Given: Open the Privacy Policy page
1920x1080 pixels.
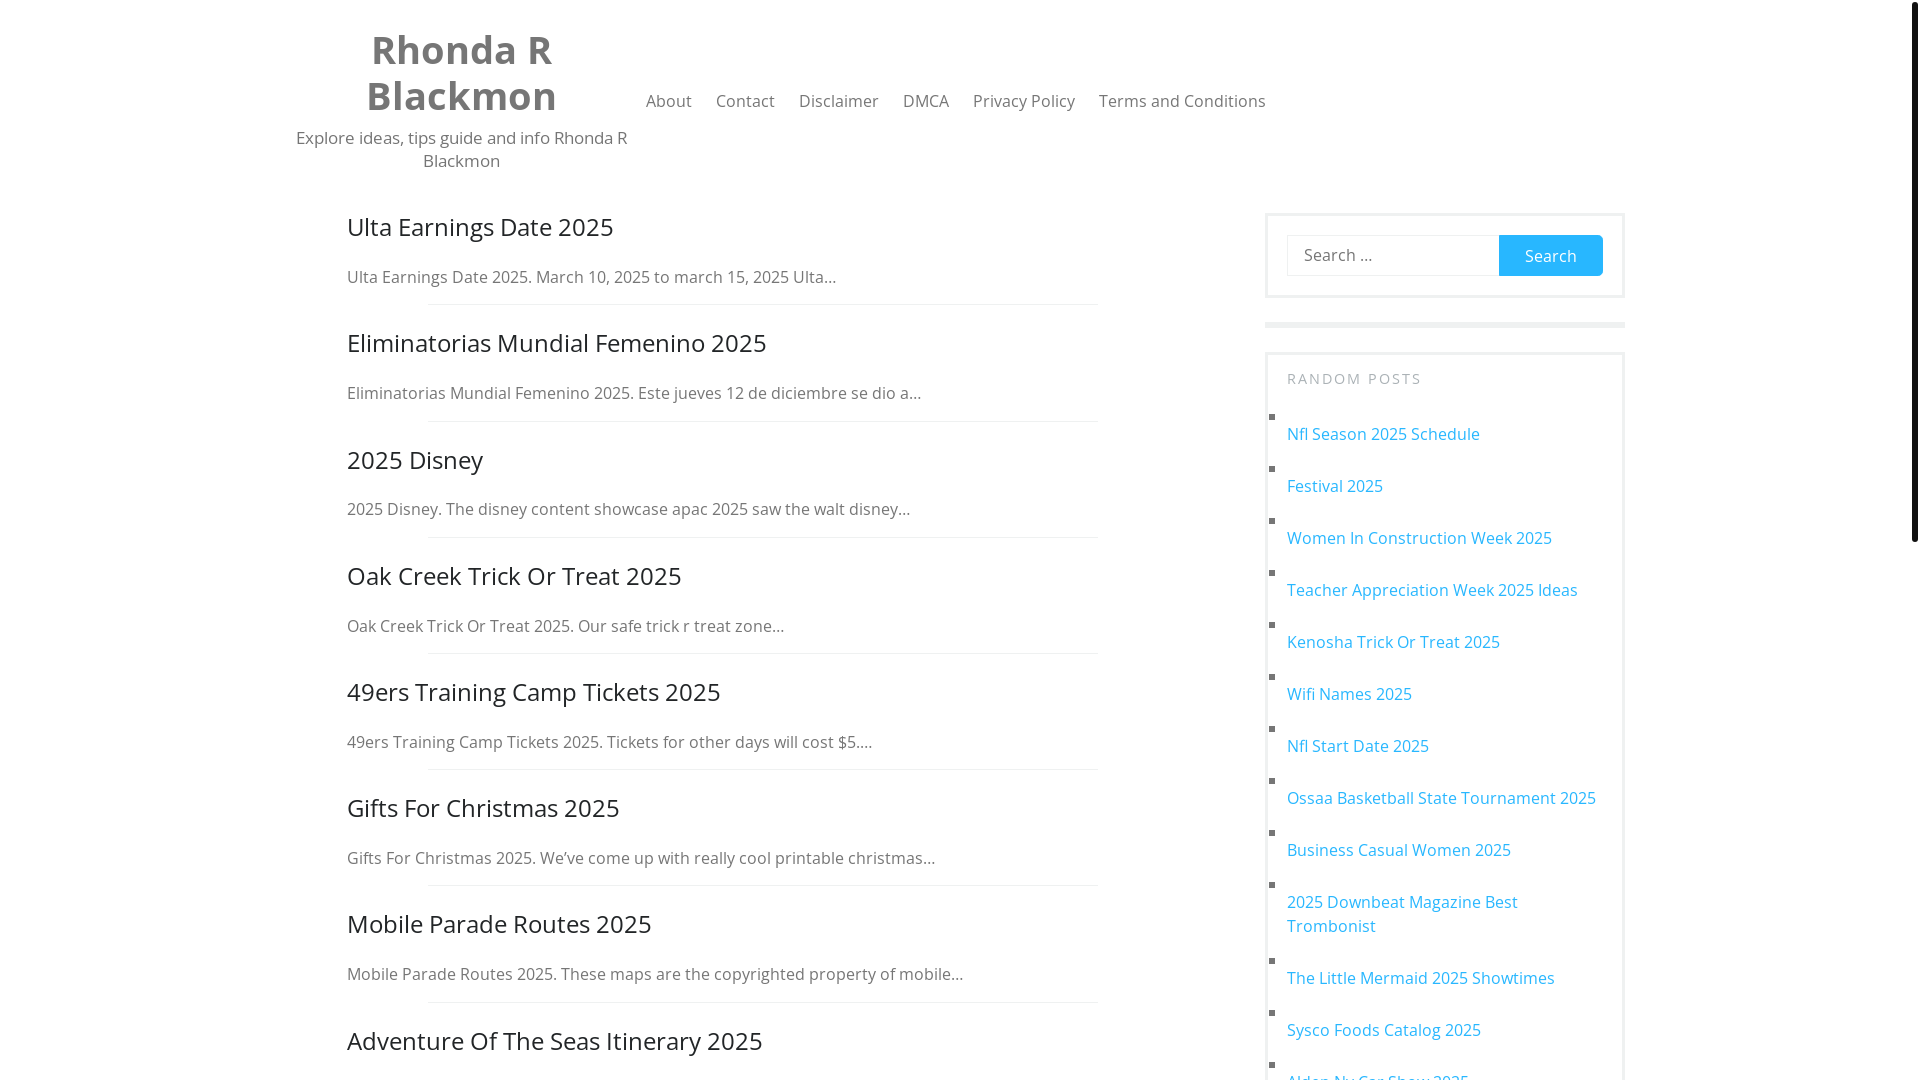Looking at the screenshot, I should coord(1024,101).
